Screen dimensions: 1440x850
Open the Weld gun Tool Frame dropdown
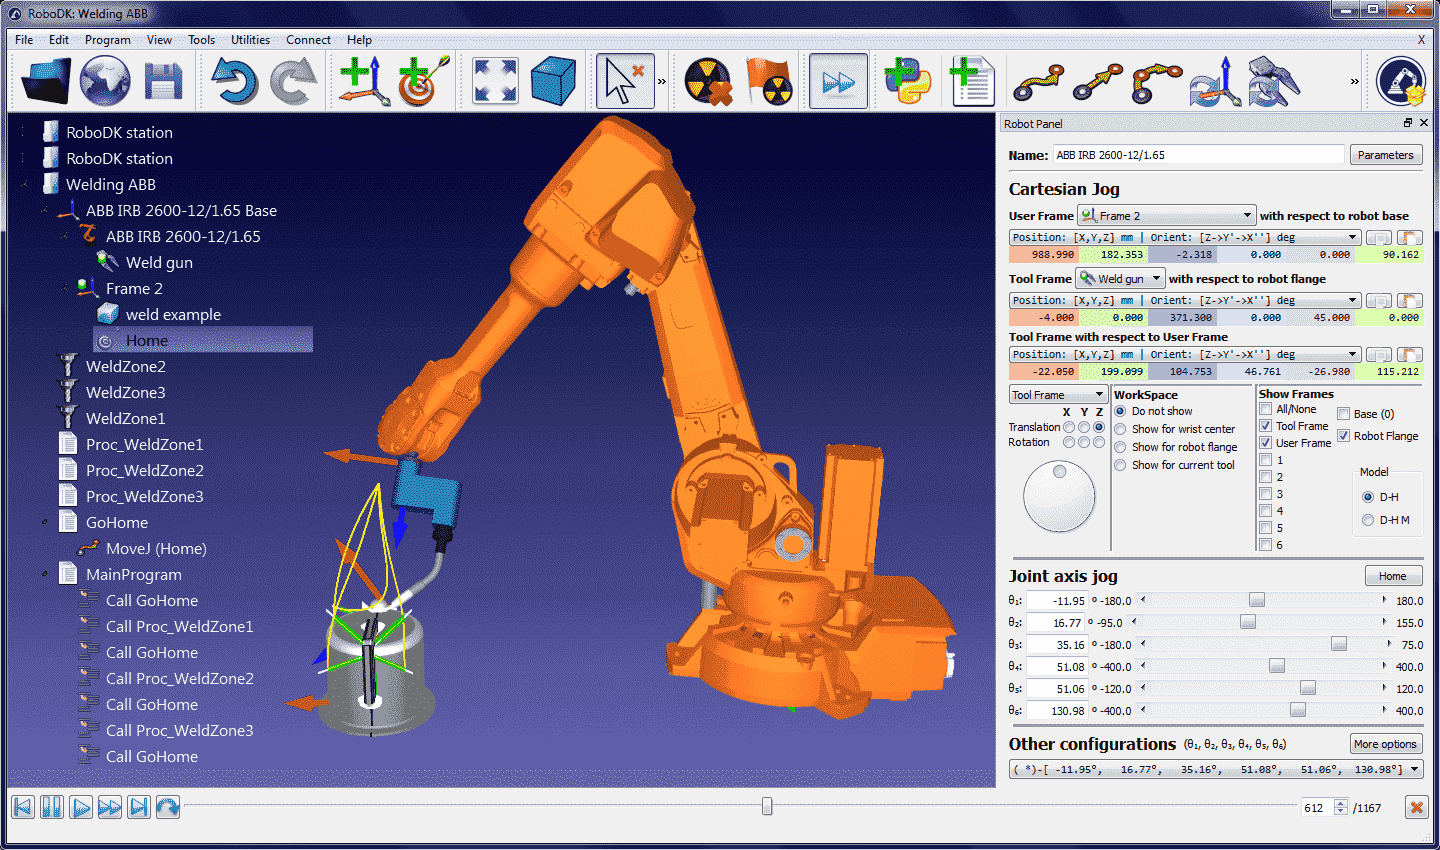tap(1120, 279)
